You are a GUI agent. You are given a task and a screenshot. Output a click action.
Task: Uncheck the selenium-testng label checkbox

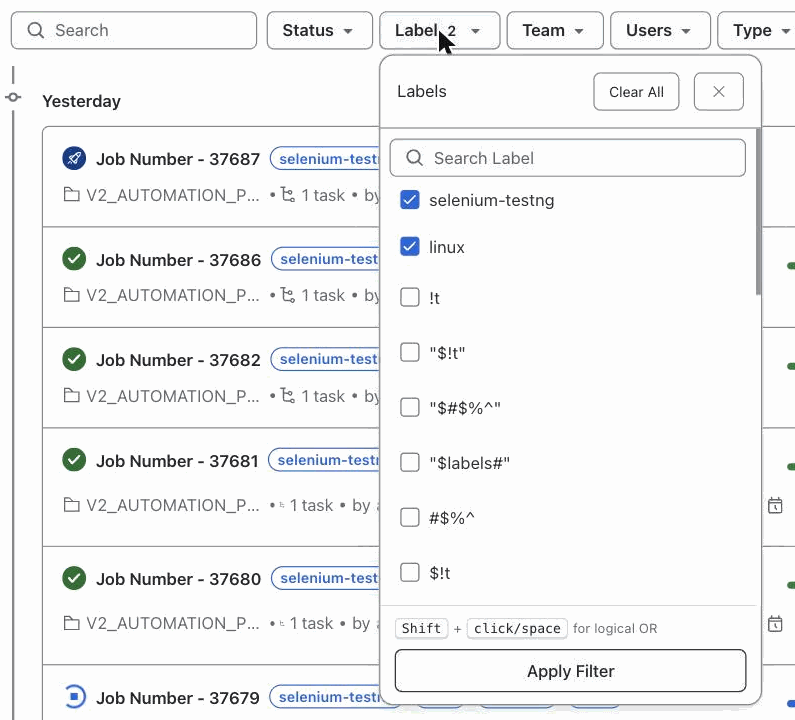point(410,200)
